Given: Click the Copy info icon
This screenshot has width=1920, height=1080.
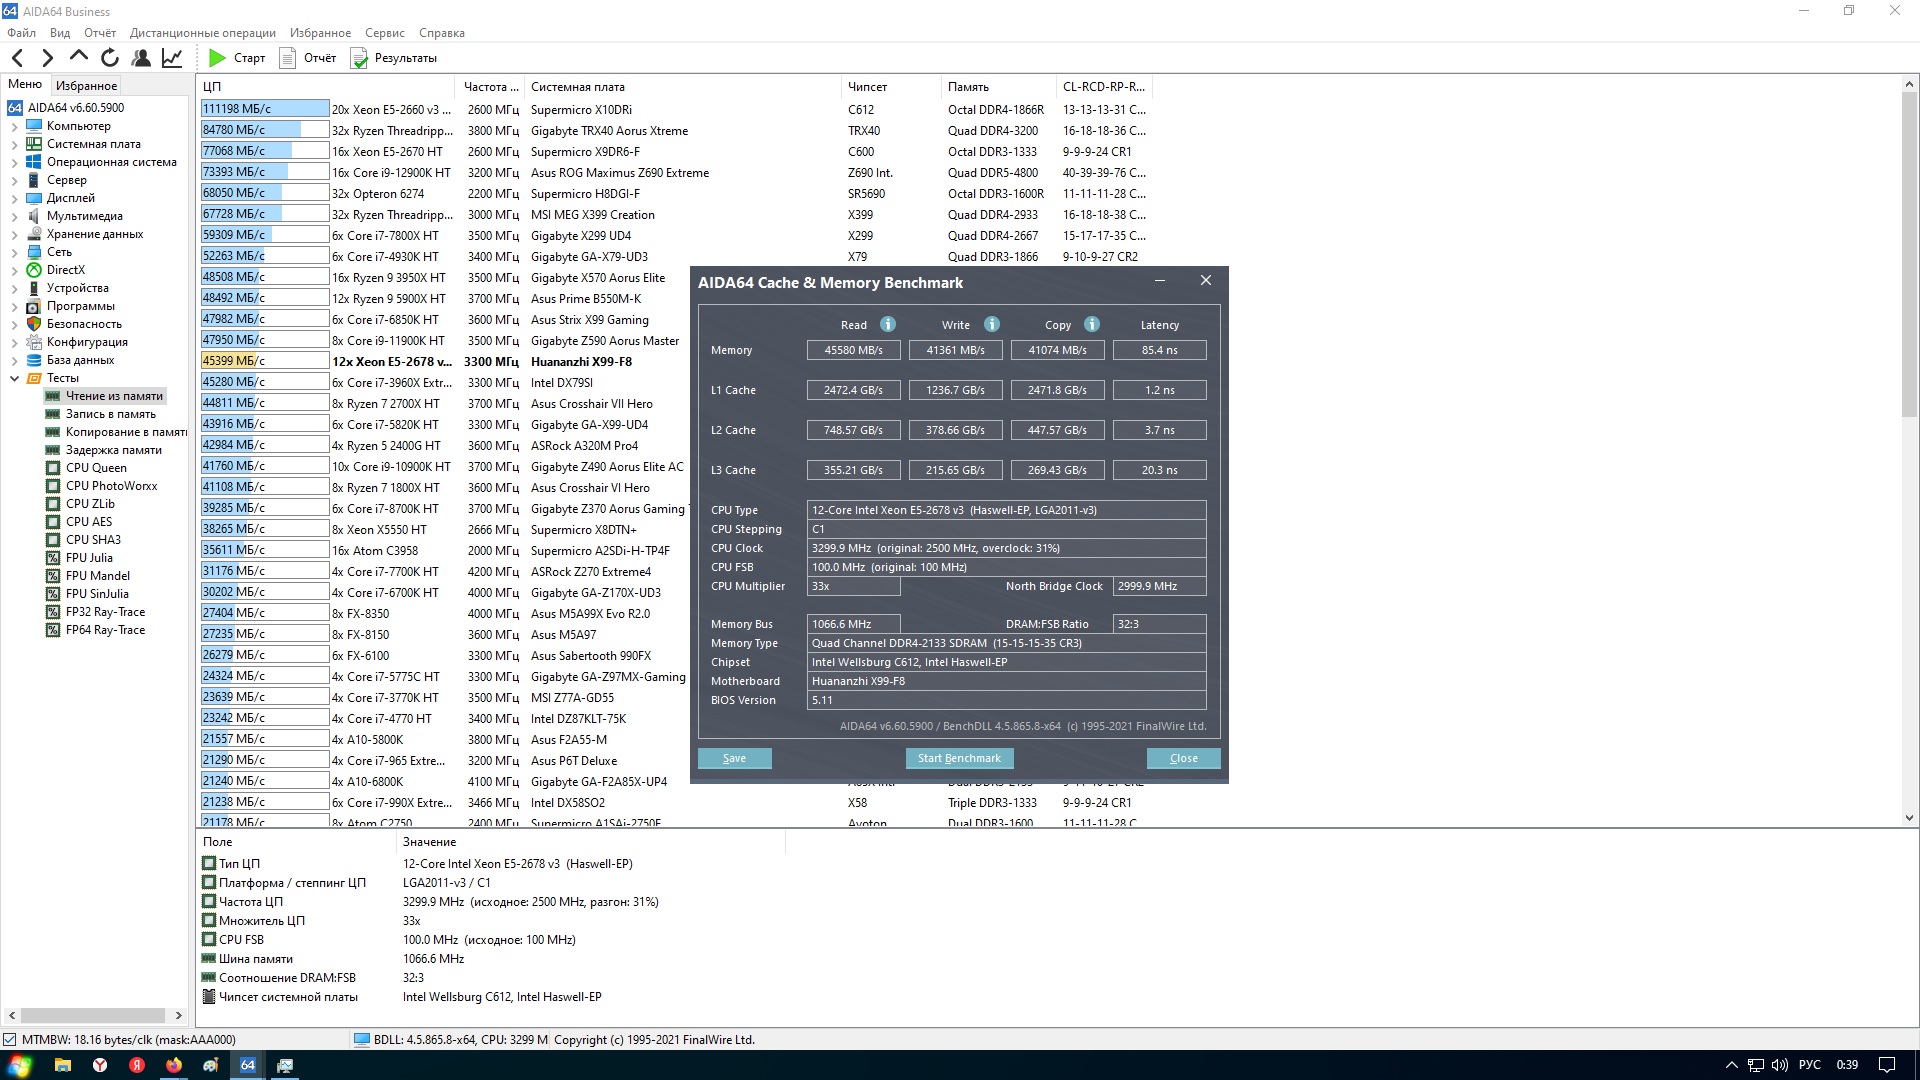Looking at the screenshot, I should (x=1091, y=324).
